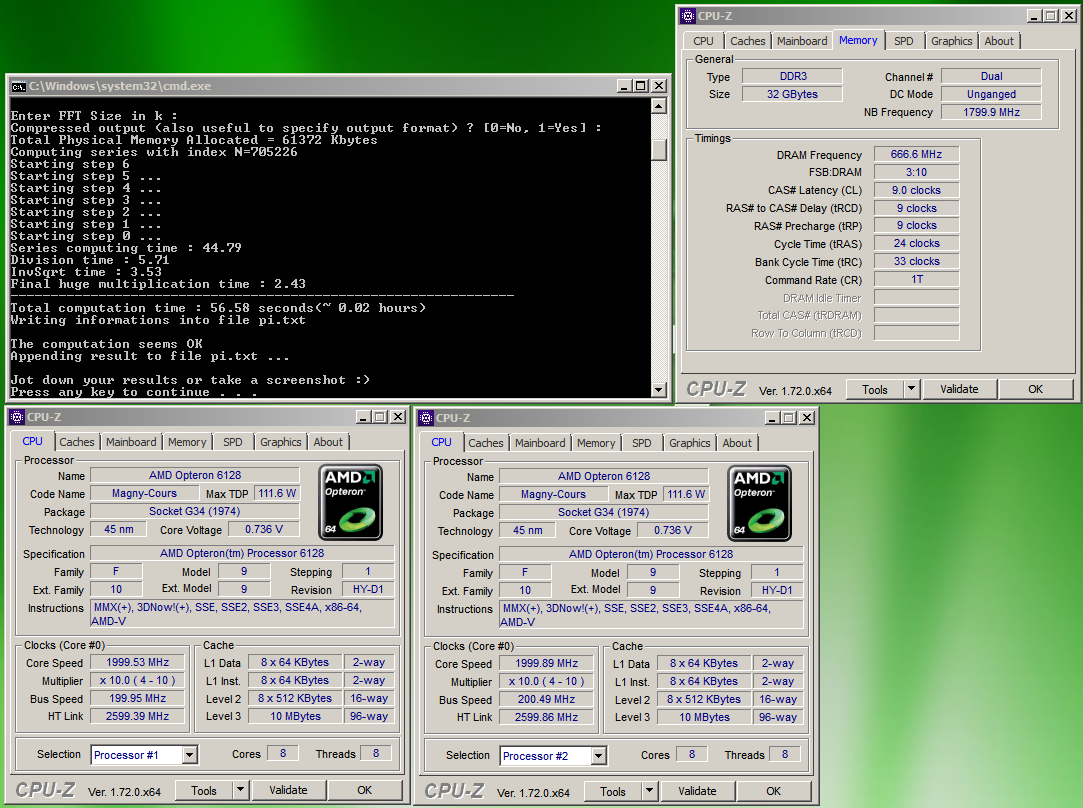This screenshot has height=808, width=1083.
Task: Click the Memory CPU-Z window title icon
Action: tap(688, 16)
